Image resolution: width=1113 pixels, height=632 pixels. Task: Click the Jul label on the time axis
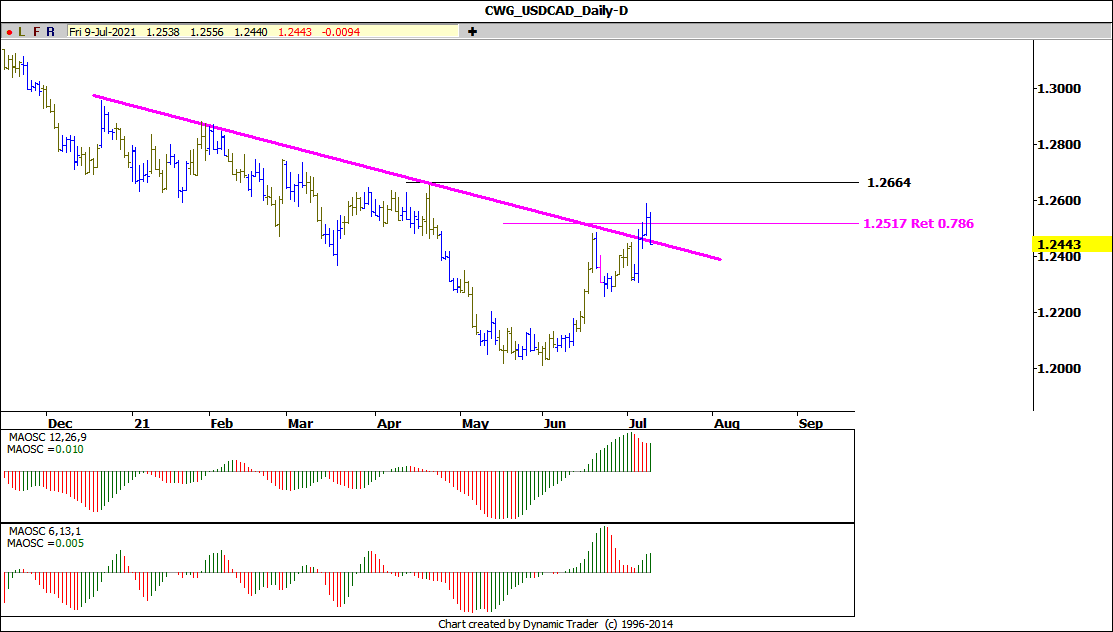pos(638,423)
